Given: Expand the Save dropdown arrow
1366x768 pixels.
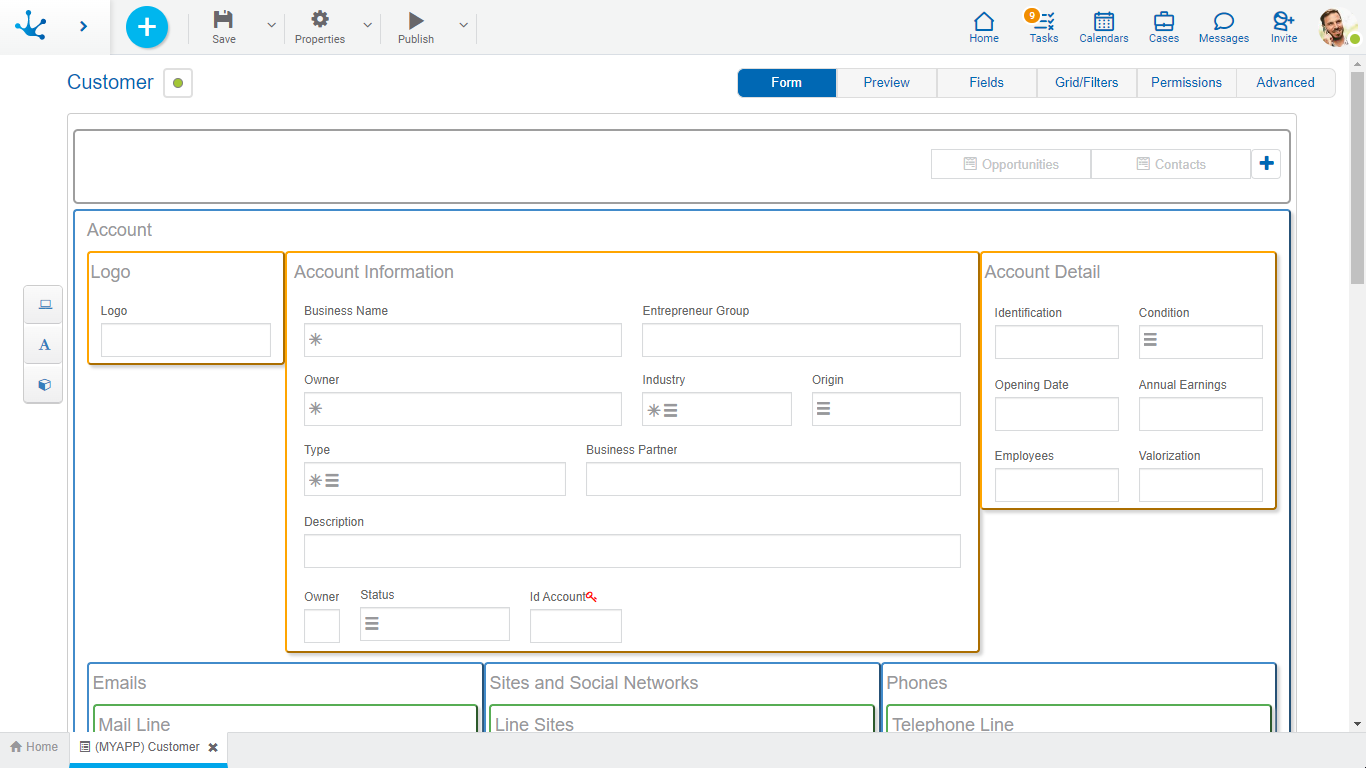Looking at the screenshot, I should pos(271,26).
